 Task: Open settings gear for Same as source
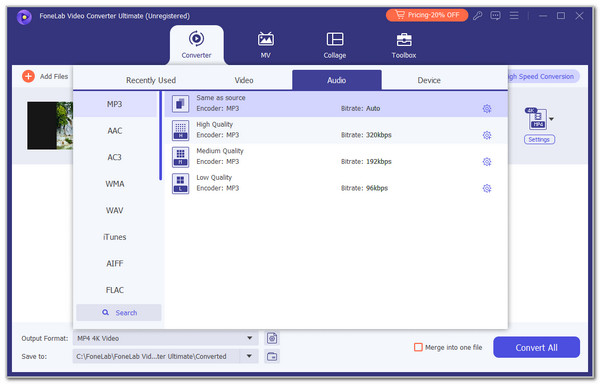pos(487,109)
